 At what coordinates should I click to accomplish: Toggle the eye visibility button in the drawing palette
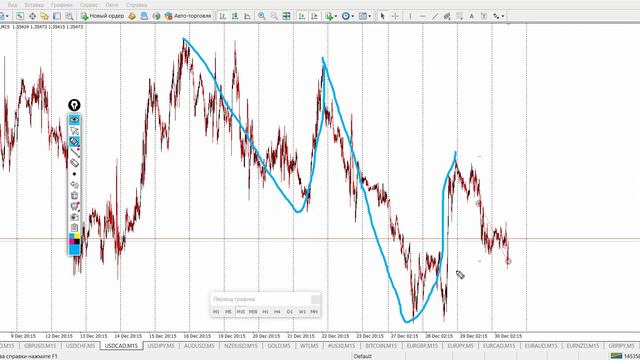74,120
